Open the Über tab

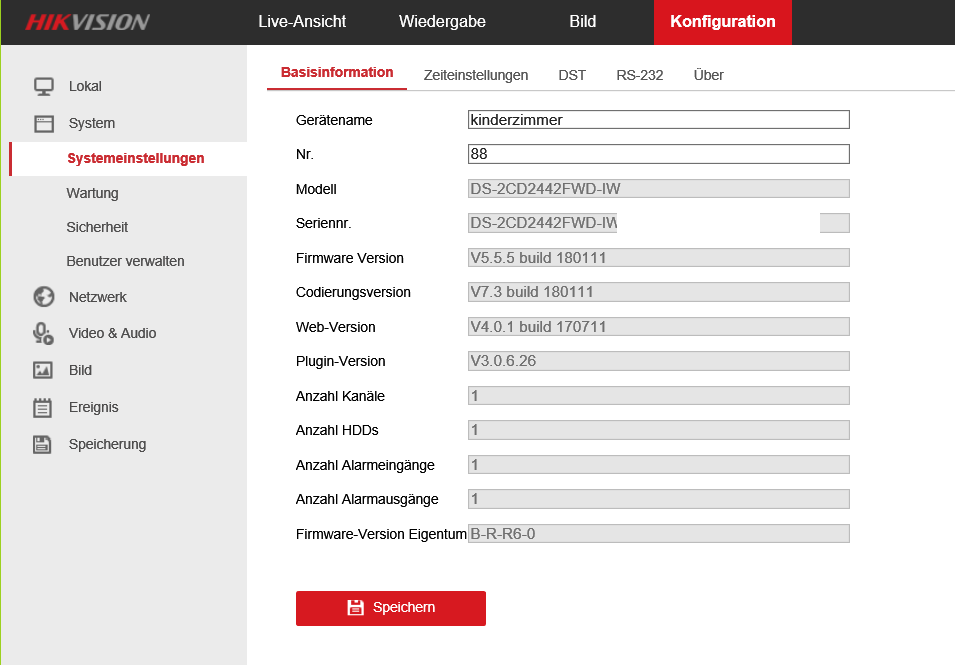(708, 75)
